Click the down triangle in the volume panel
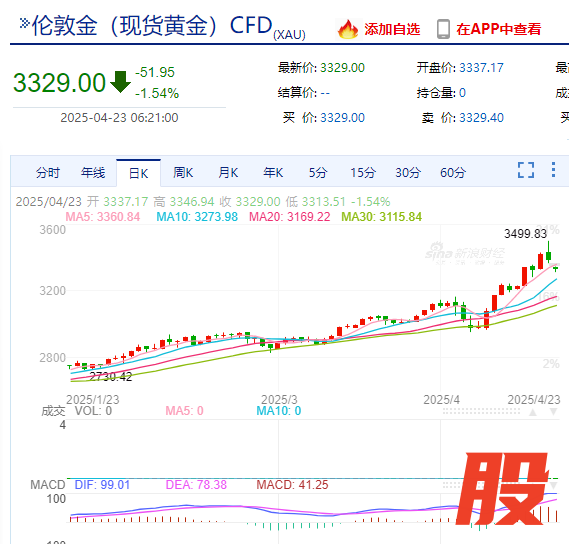This screenshot has width=569, height=544. pyautogui.click(x=553, y=412)
